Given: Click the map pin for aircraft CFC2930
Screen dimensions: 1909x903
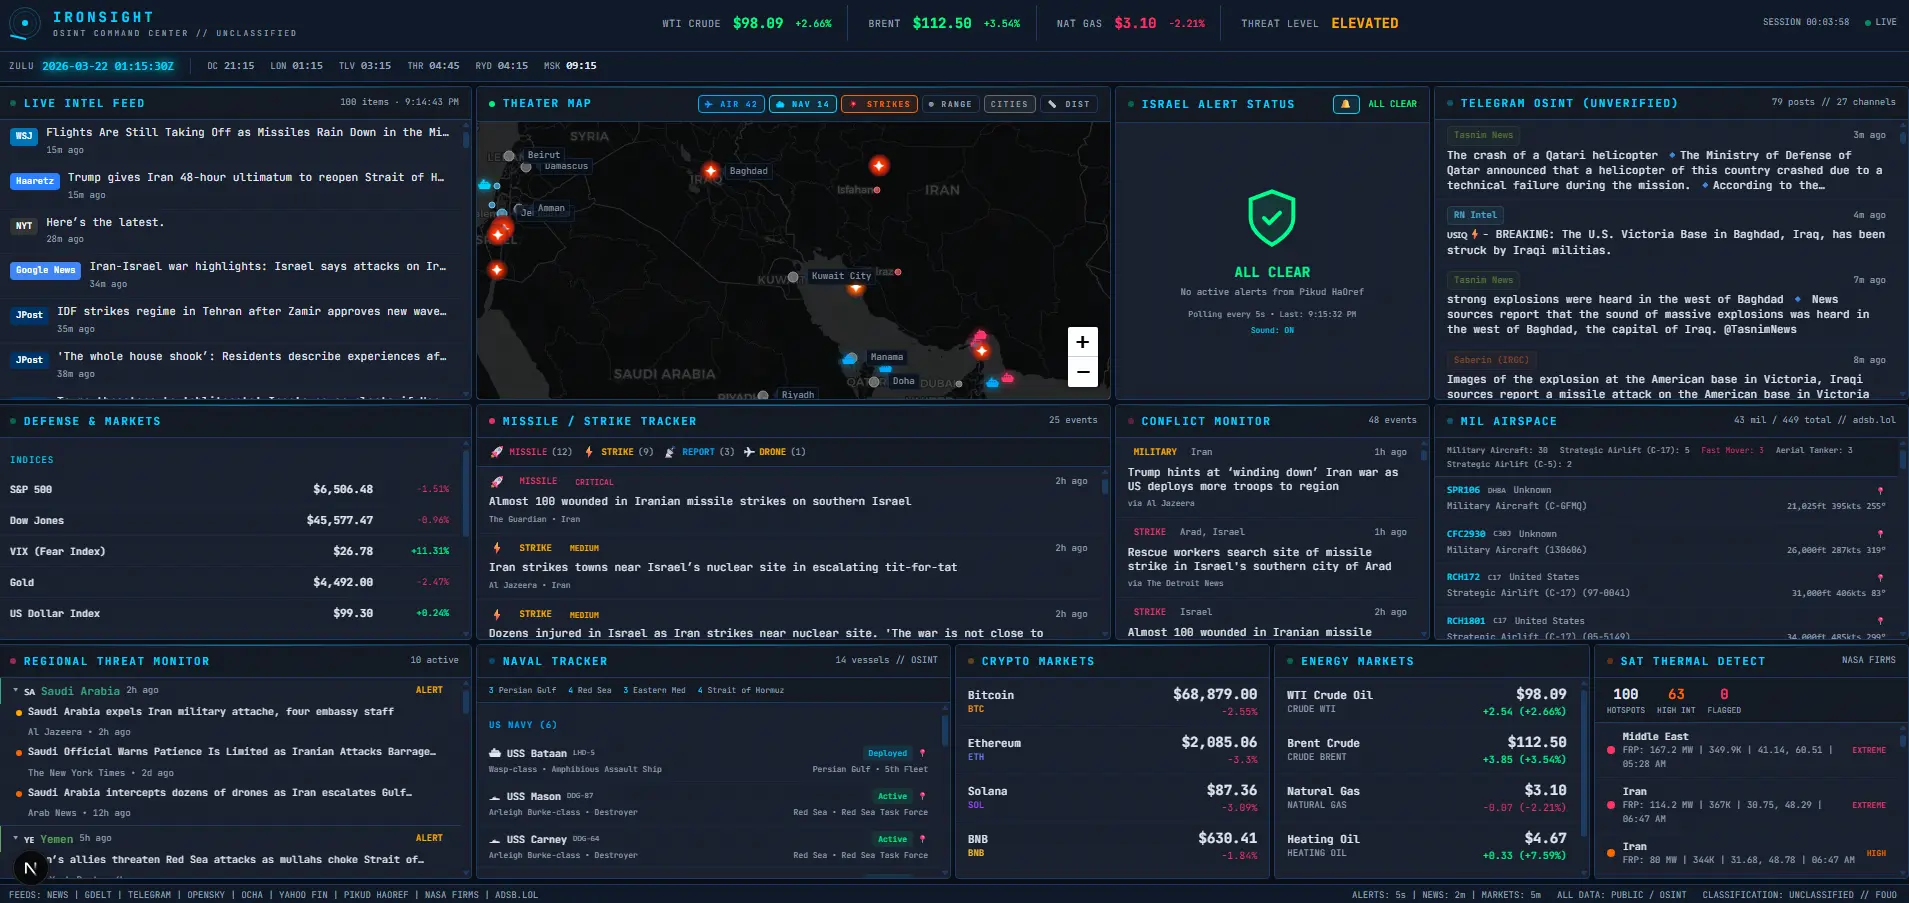Looking at the screenshot, I should click(x=1880, y=534).
